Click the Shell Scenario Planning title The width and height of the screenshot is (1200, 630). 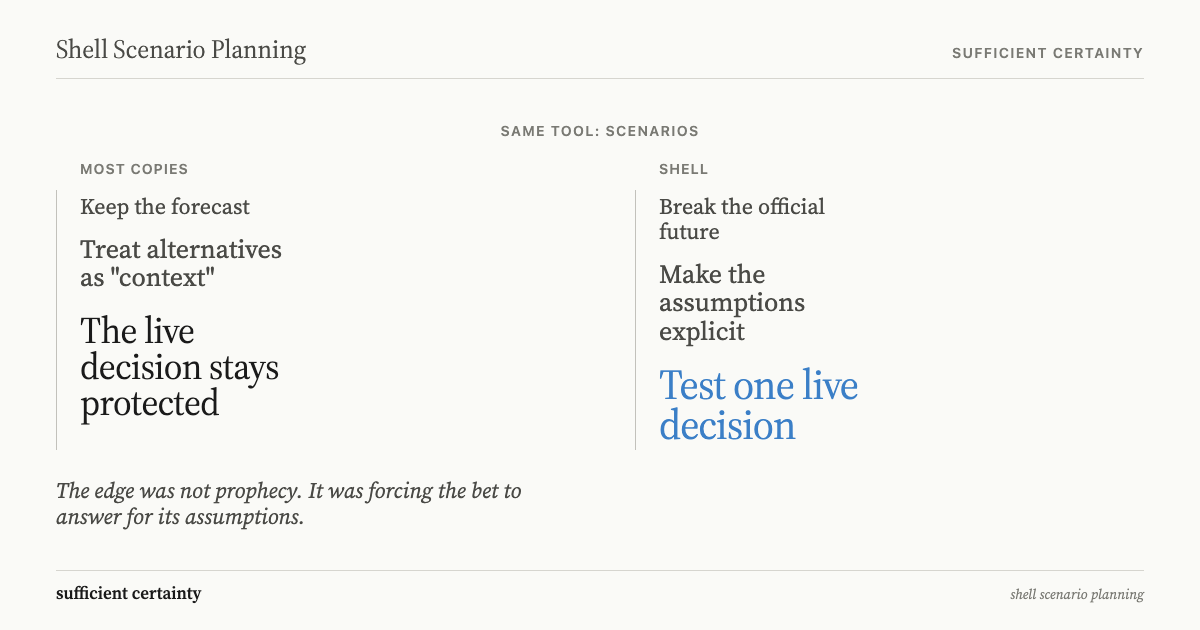click(x=181, y=50)
